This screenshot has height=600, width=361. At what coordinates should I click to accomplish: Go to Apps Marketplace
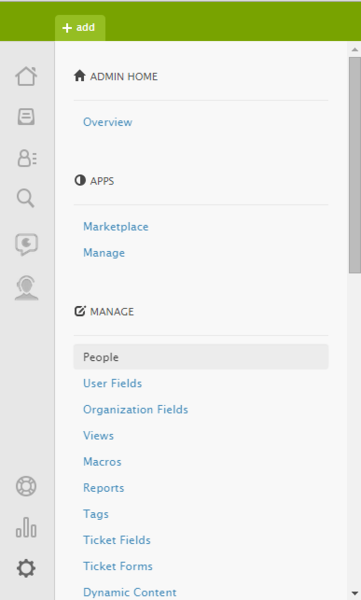click(116, 227)
